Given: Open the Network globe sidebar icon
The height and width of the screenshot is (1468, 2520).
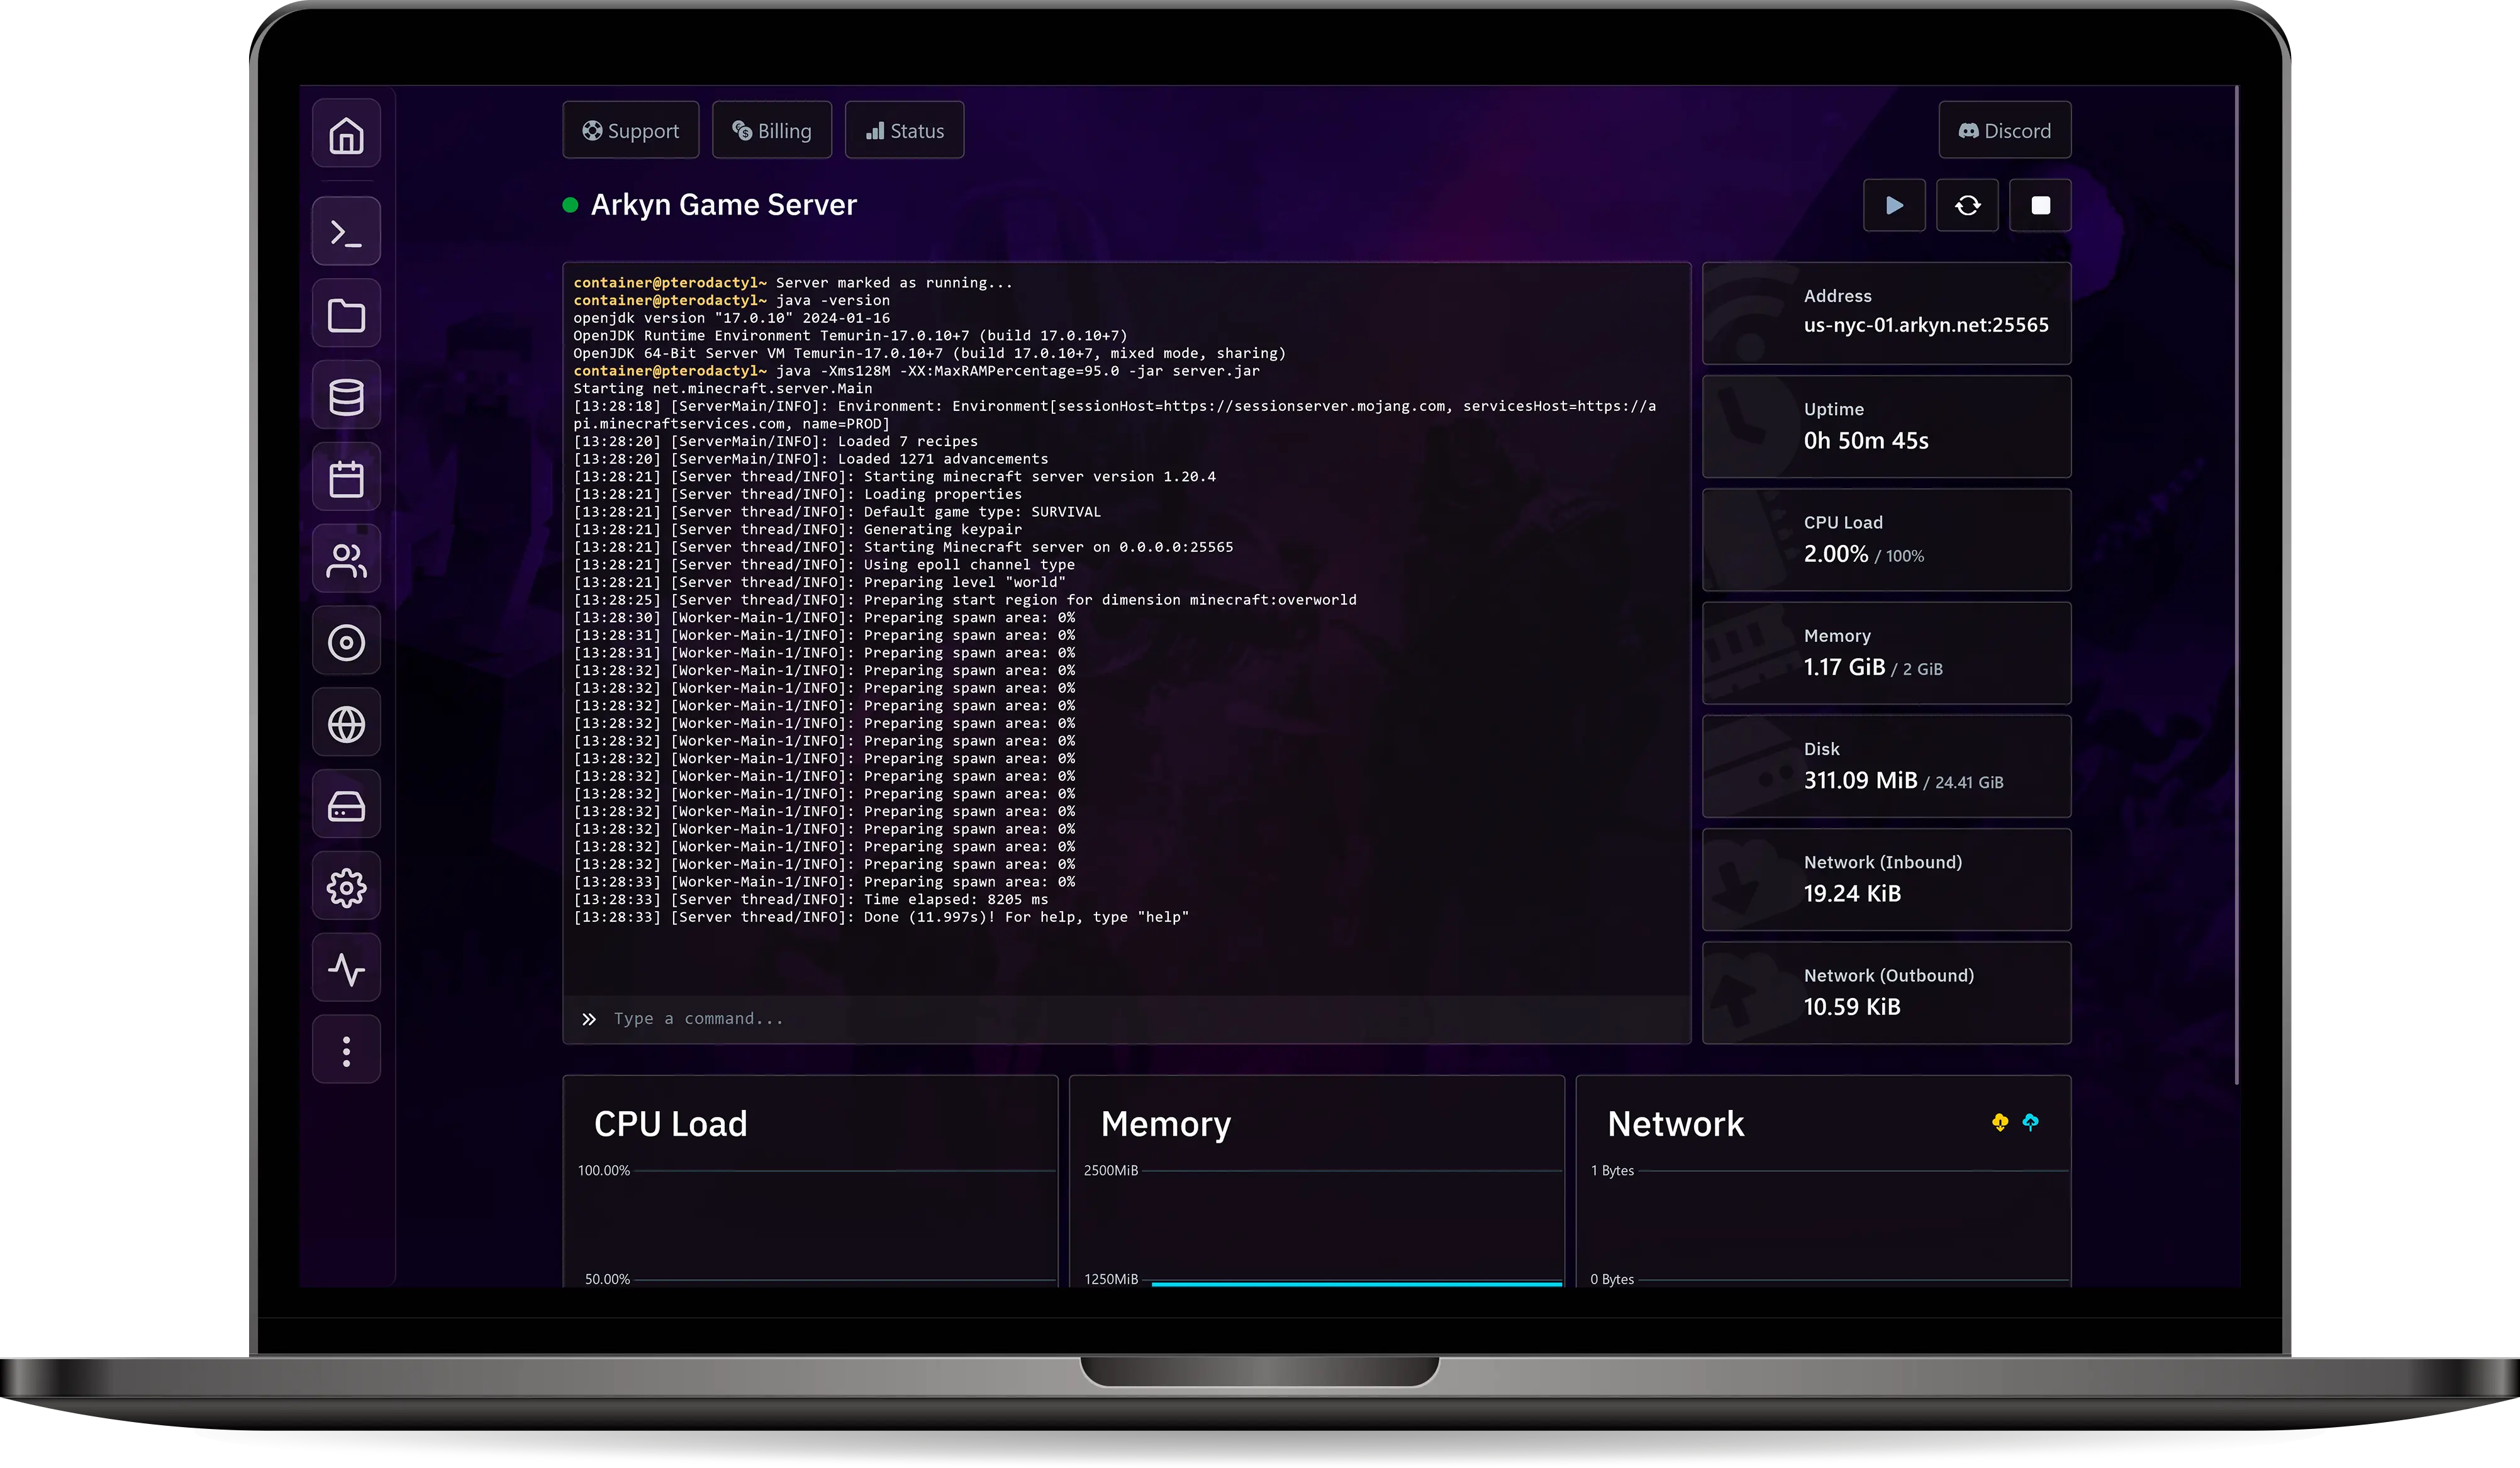Looking at the screenshot, I should [346, 724].
